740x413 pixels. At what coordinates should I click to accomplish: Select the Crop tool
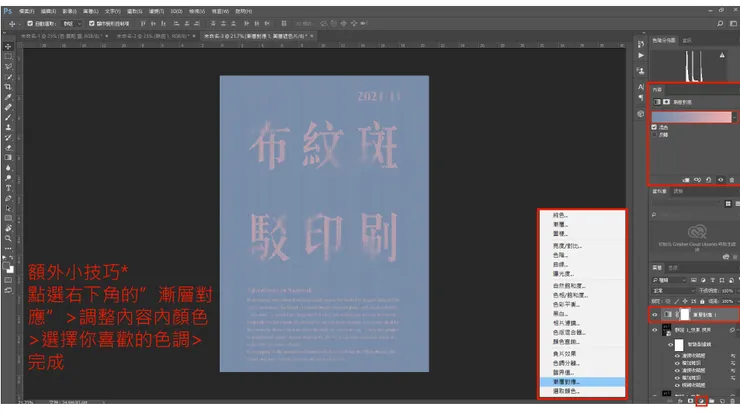click(8, 87)
